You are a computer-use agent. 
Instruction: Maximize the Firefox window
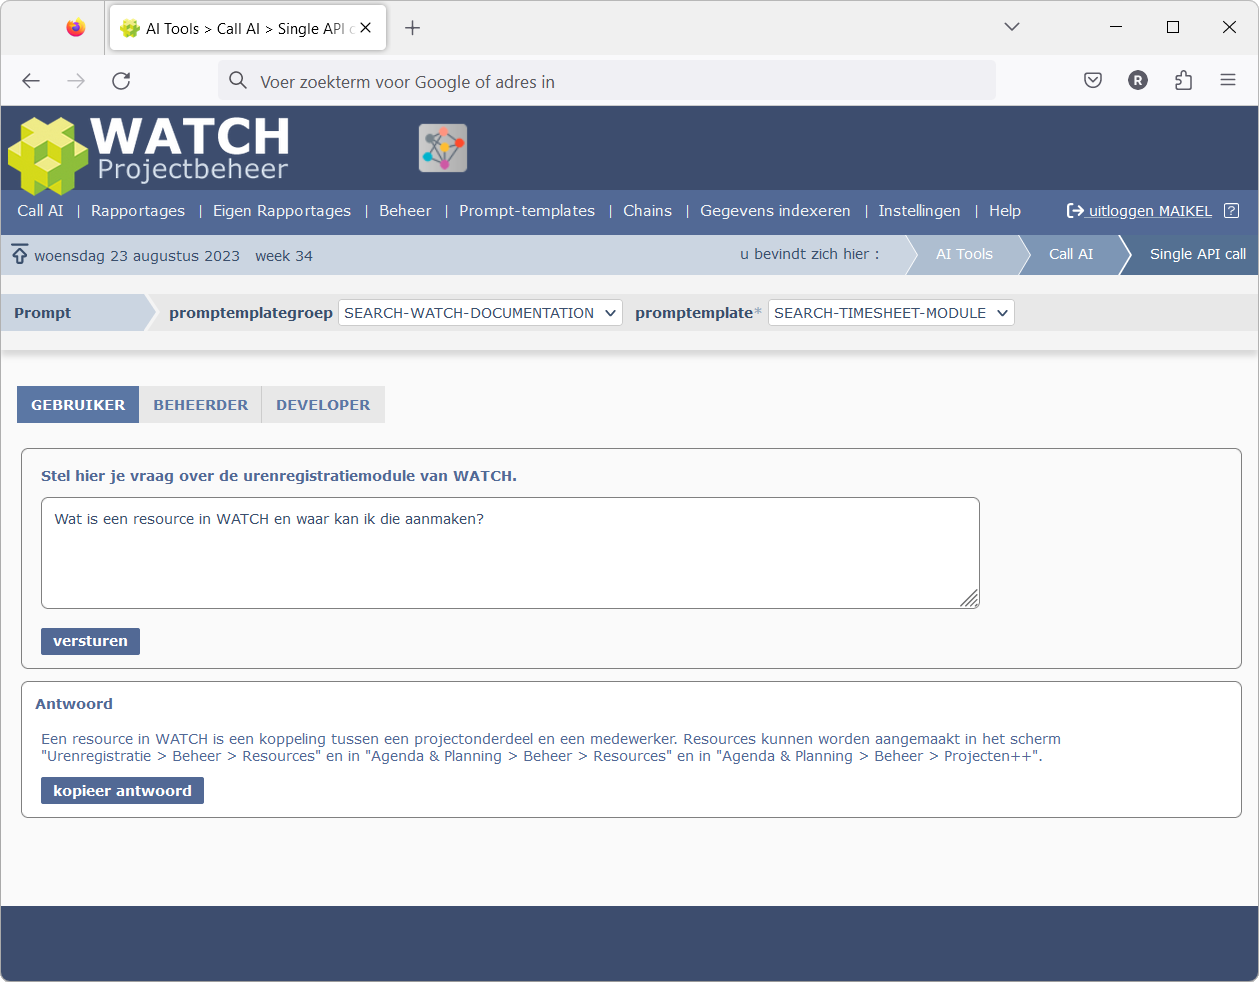pos(1173,27)
